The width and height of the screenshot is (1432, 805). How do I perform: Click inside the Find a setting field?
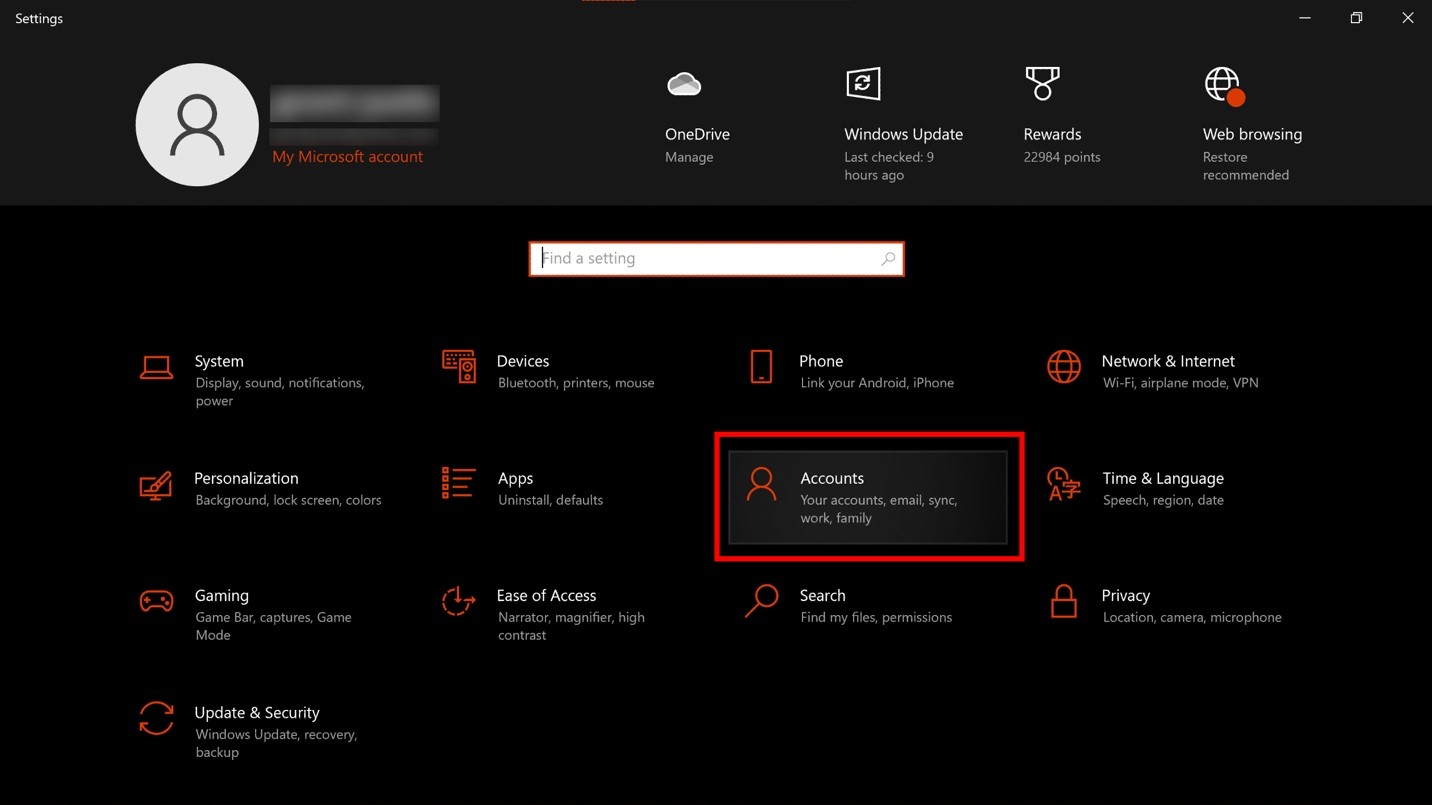coord(716,259)
